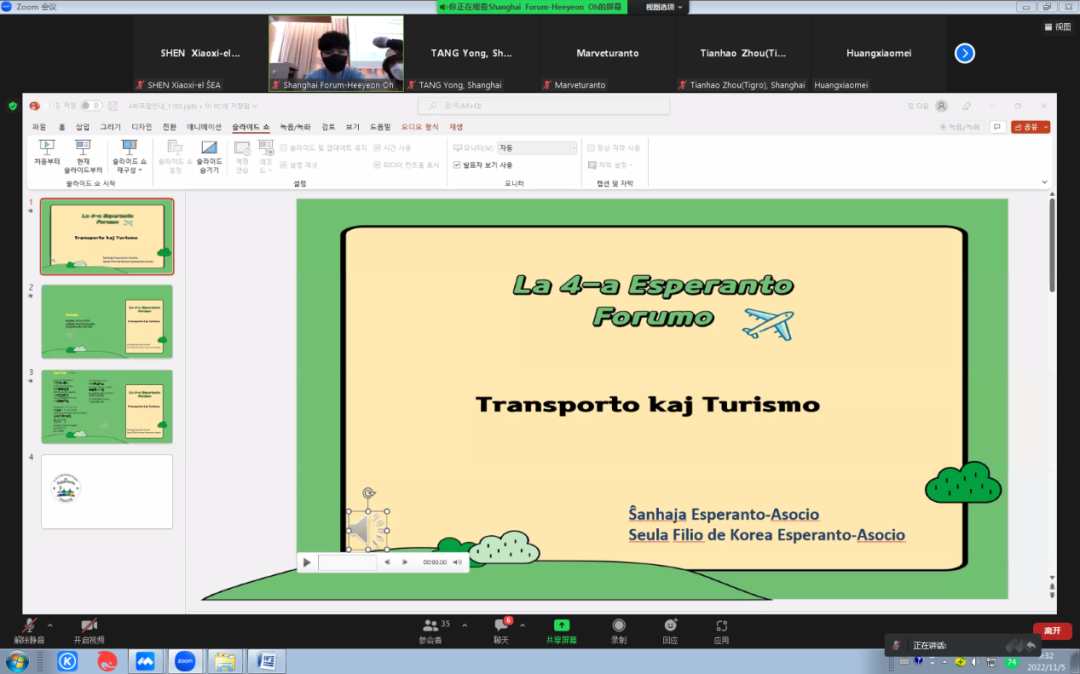Switch to the Animations tab
The image size is (1080, 674).
click(204, 127)
